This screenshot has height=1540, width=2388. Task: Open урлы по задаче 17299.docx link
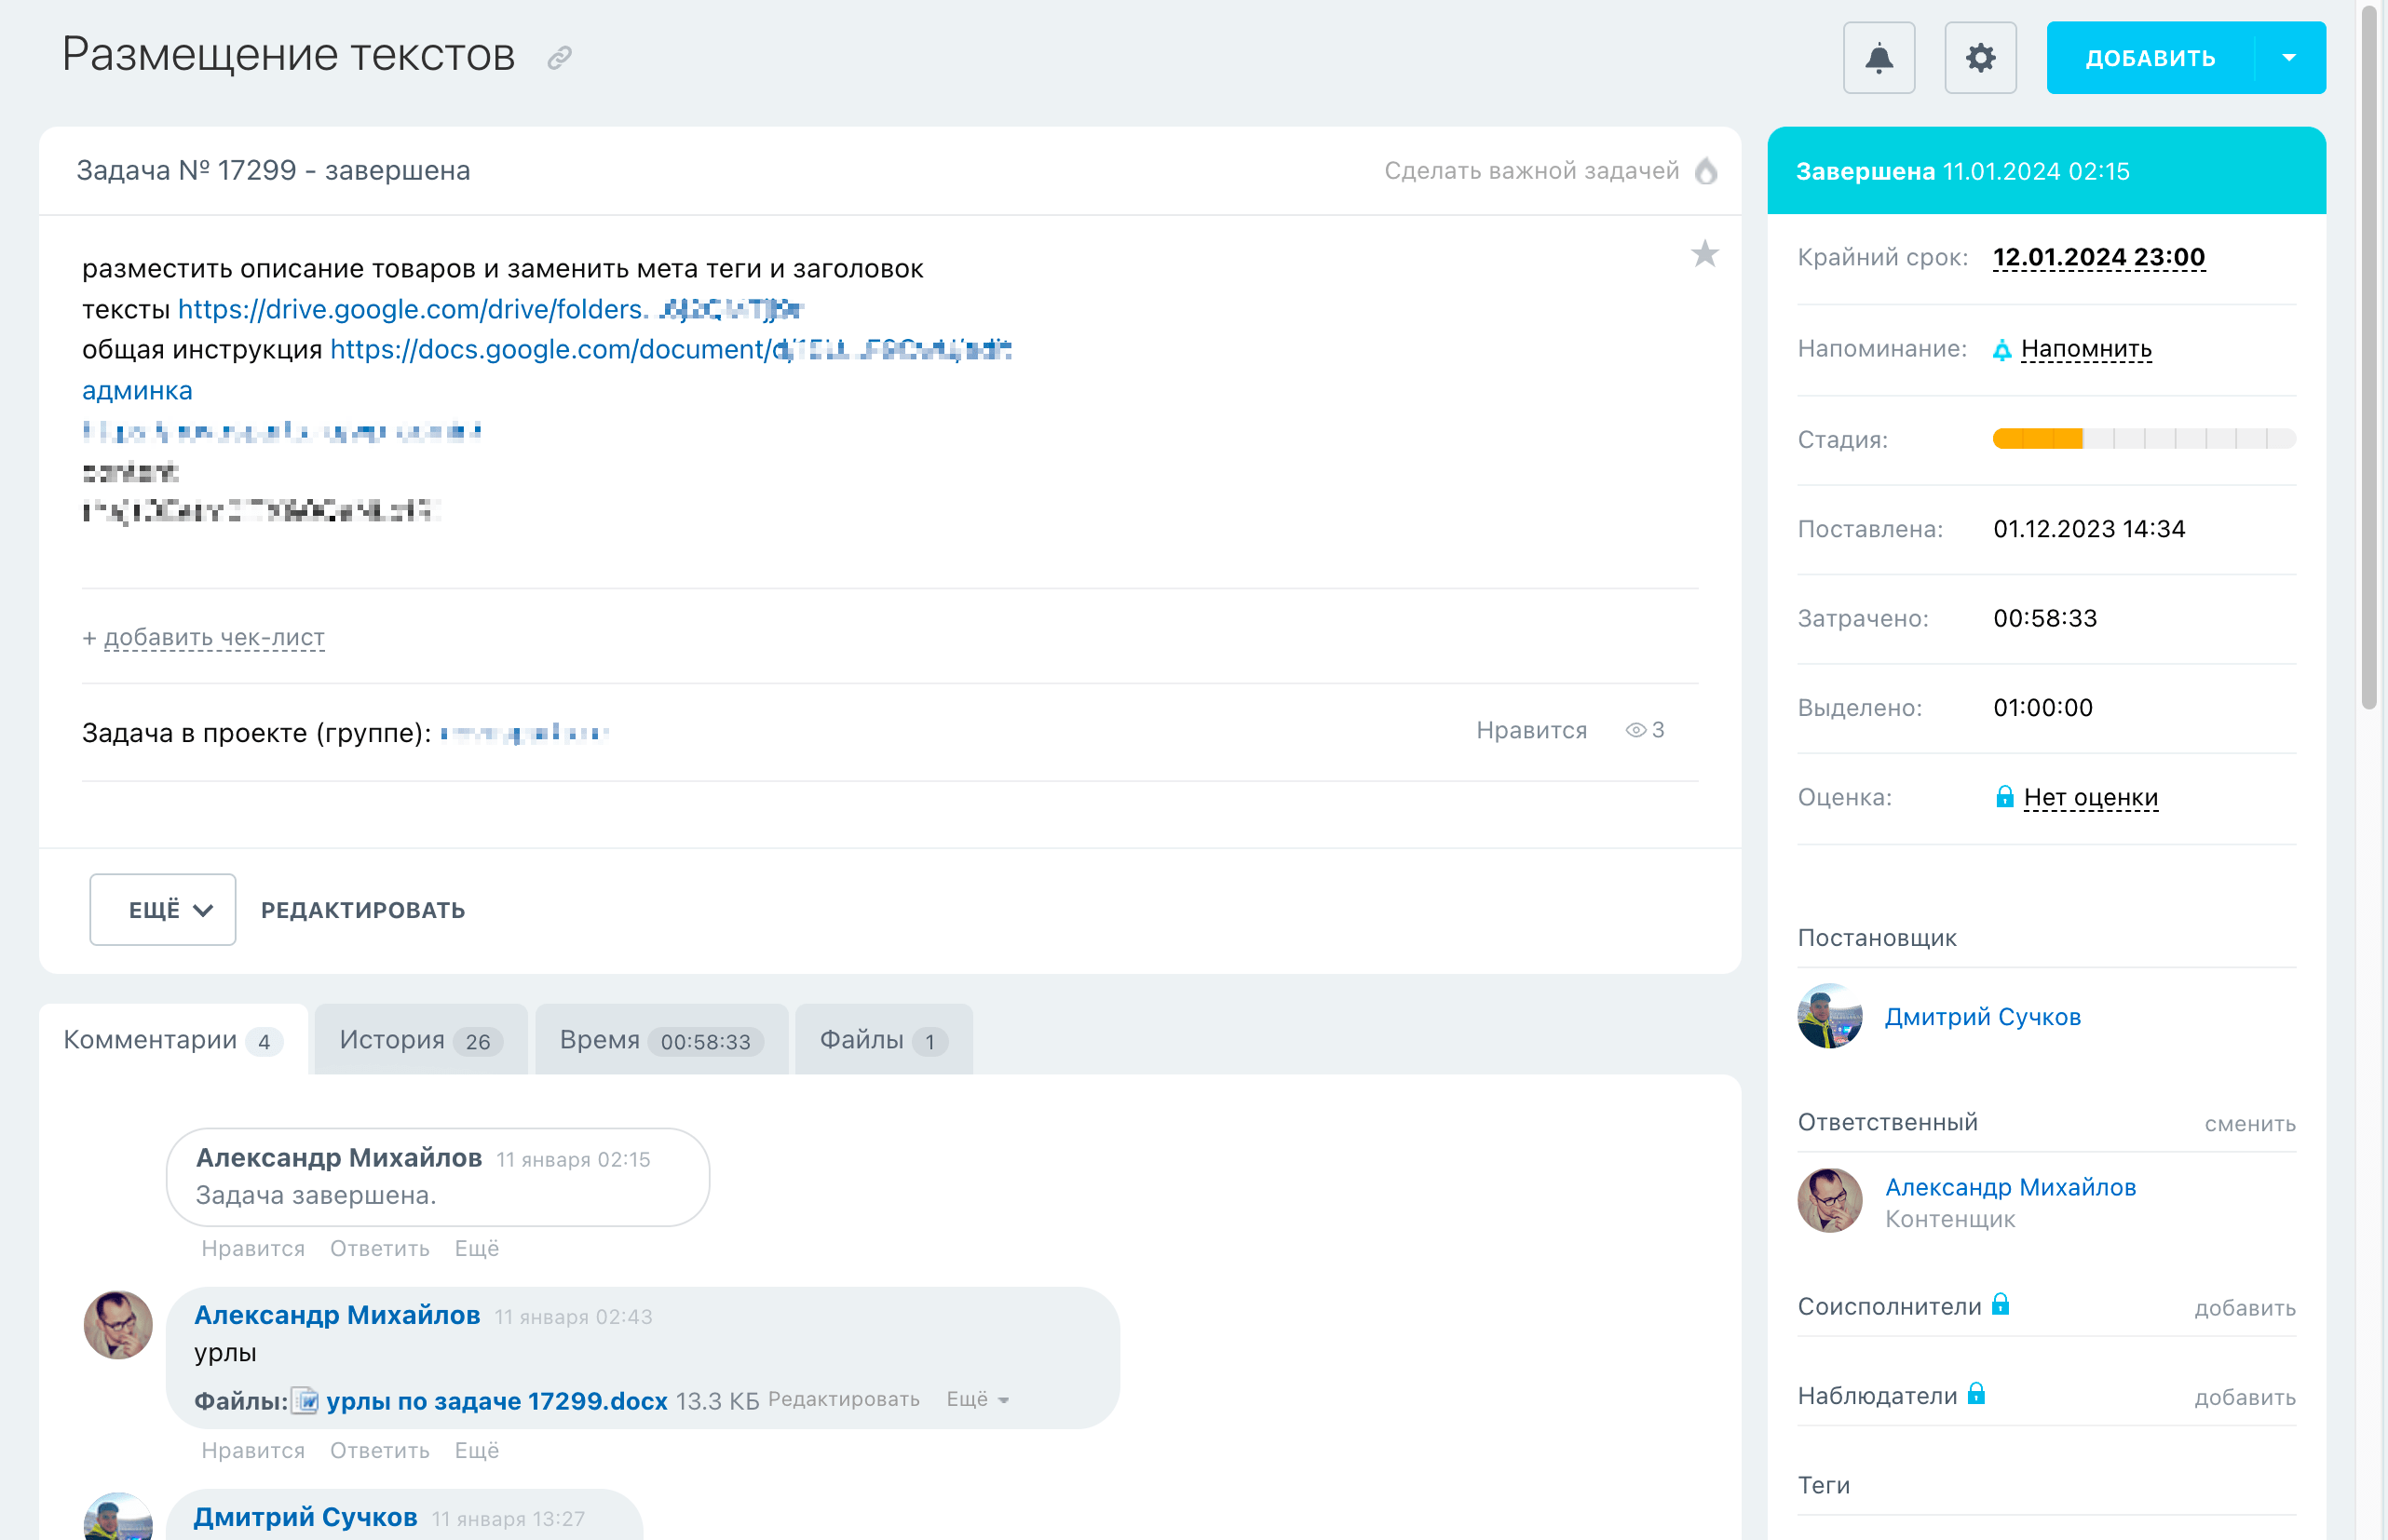[496, 1401]
